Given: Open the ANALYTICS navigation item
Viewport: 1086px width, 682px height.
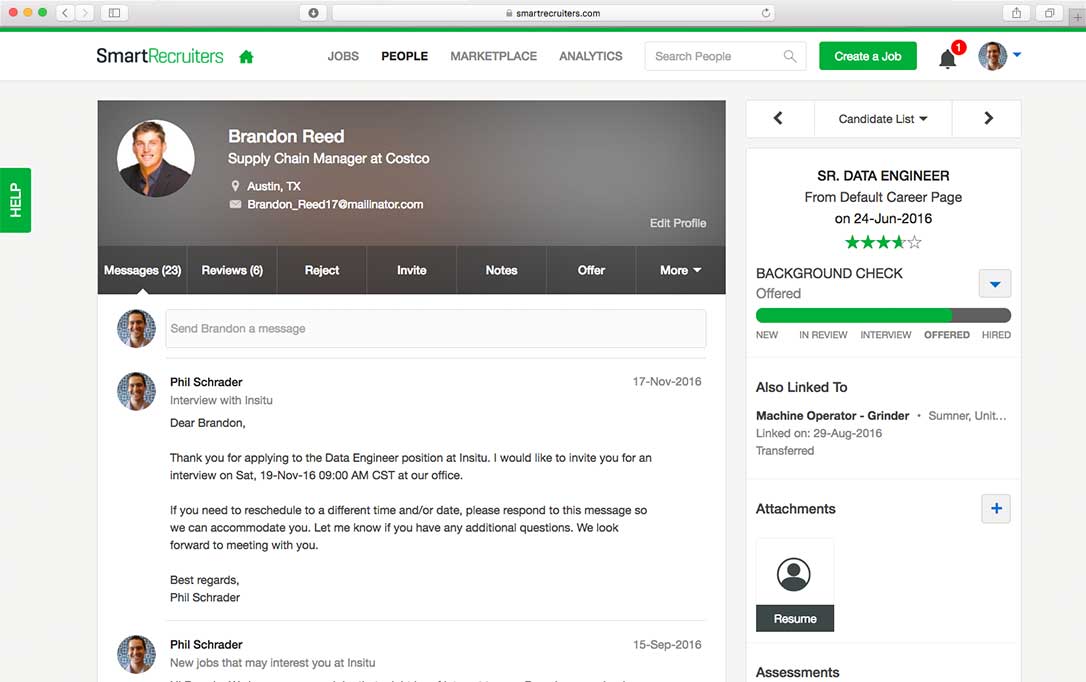Looking at the screenshot, I should click(591, 56).
